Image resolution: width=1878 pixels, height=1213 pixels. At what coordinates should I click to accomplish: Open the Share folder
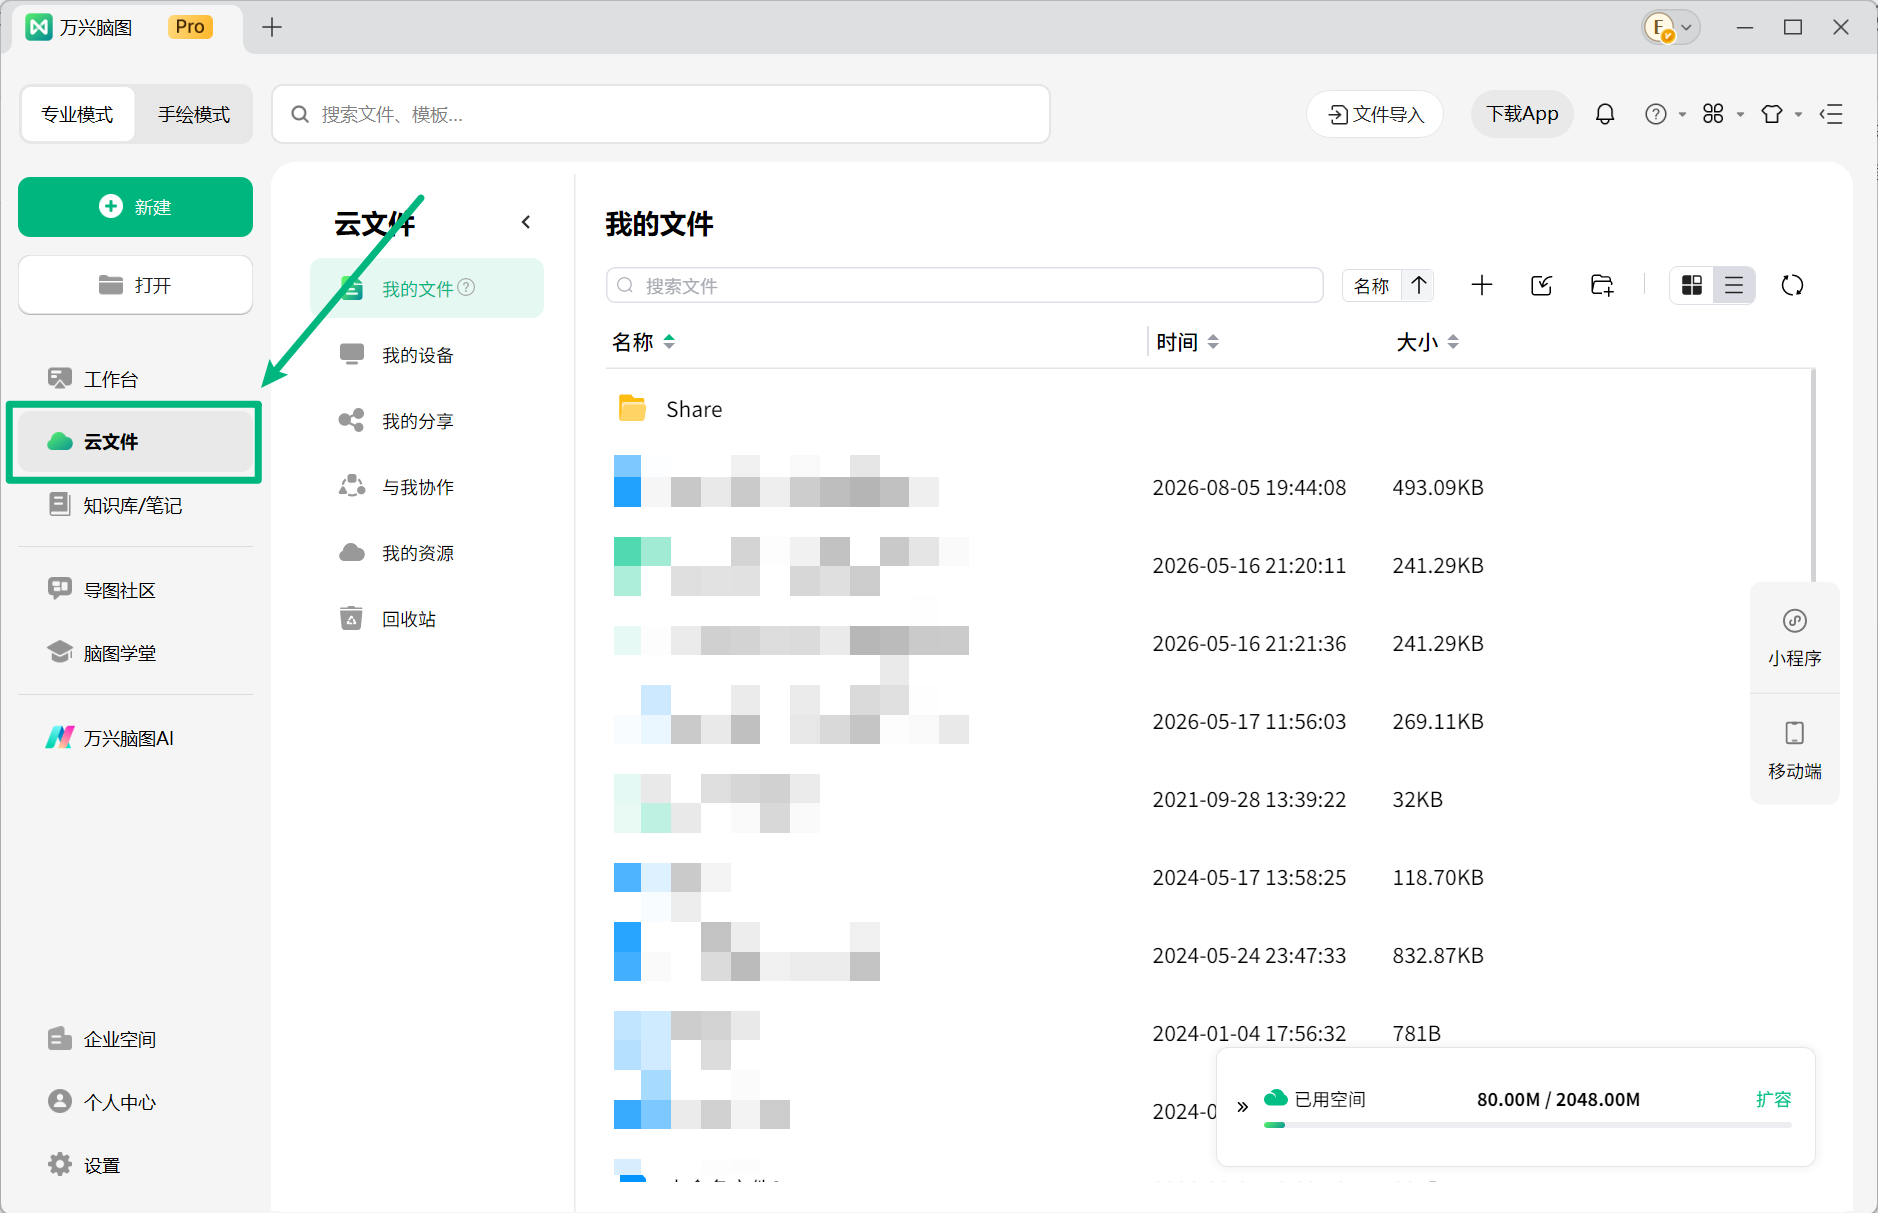1208,409
